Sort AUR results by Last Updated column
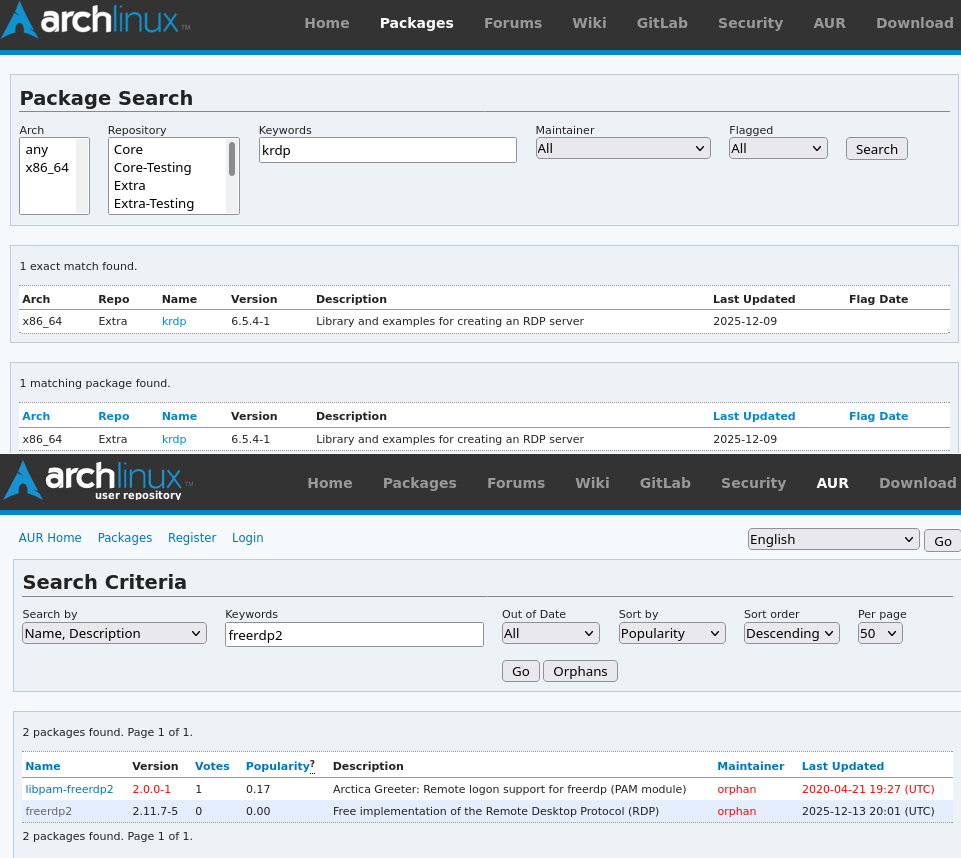This screenshot has height=858, width=961. [843, 766]
